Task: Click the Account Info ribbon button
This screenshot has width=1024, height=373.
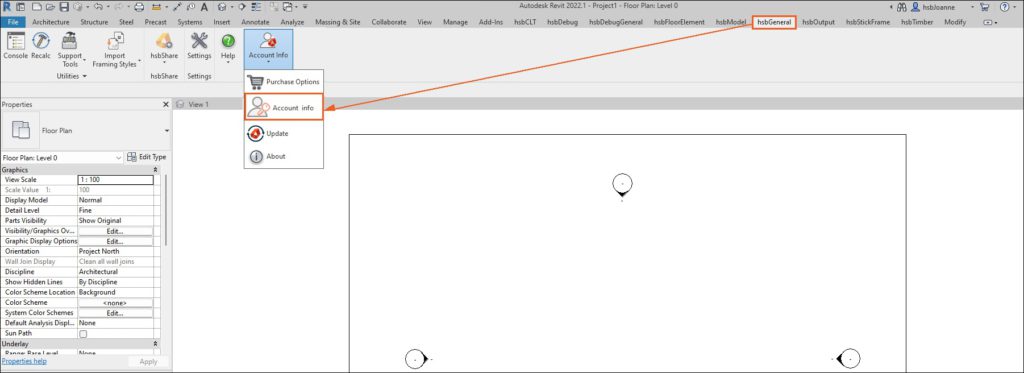Action: 268,48
